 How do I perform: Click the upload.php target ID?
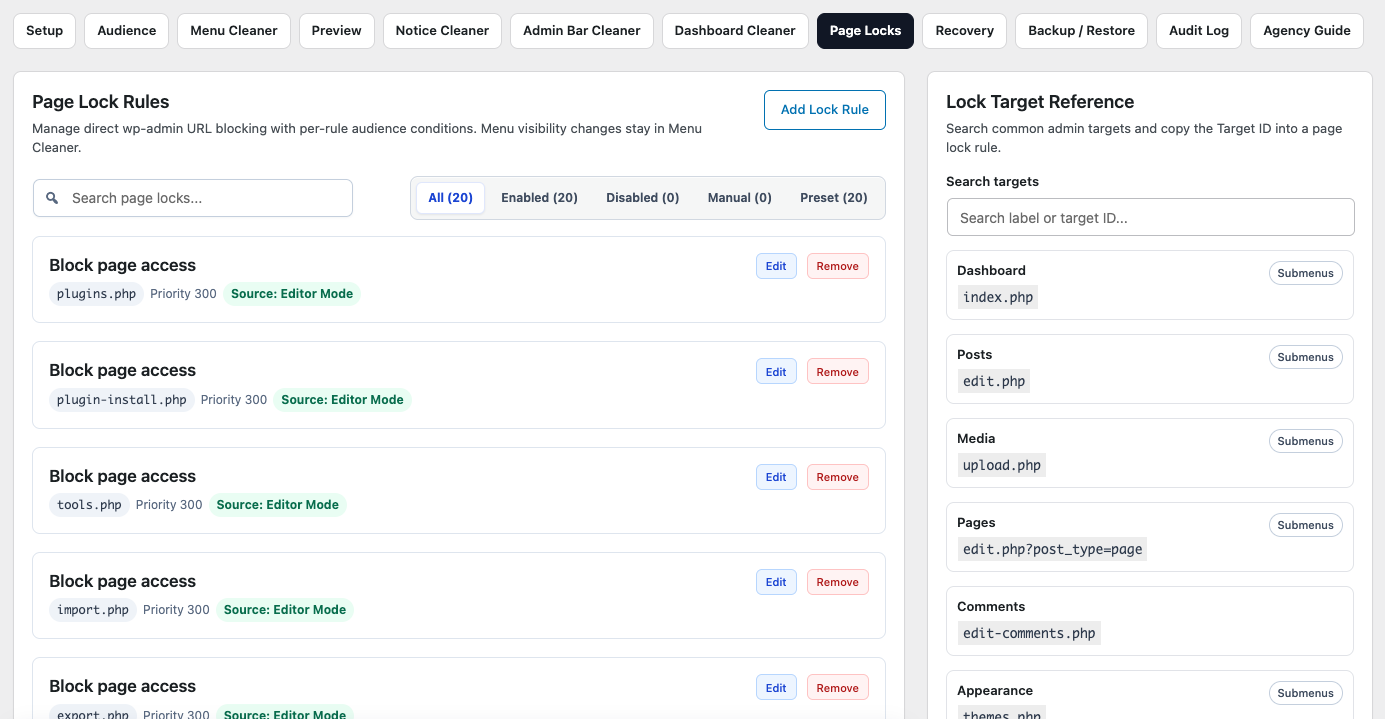1002,465
